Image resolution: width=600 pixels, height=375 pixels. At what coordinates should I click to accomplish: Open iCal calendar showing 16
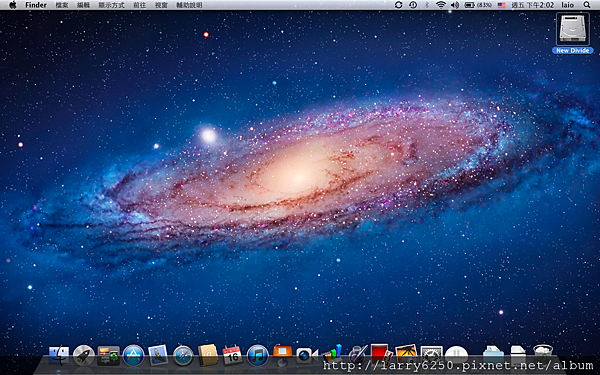pos(232,355)
